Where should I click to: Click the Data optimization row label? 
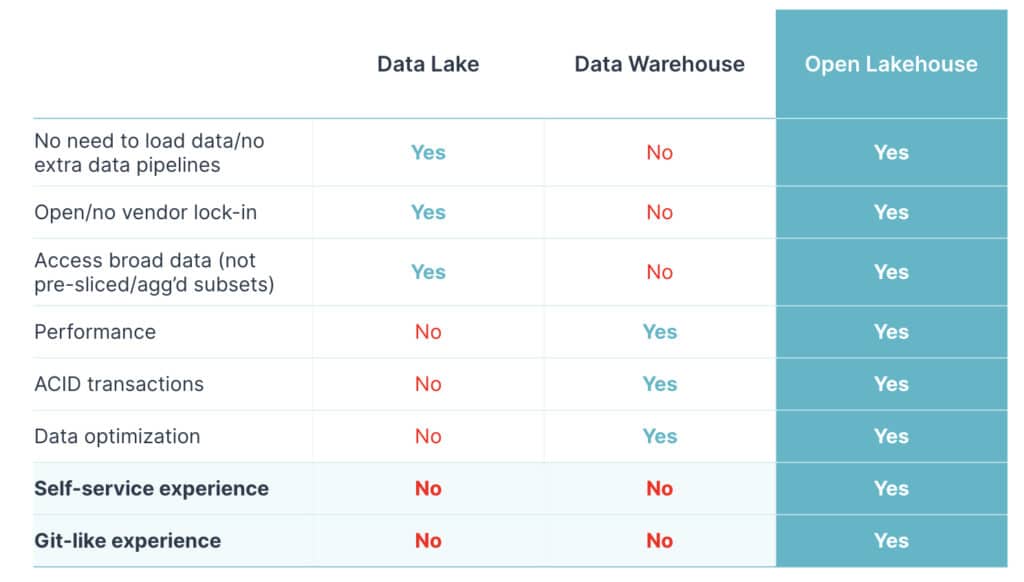pos(117,436)
